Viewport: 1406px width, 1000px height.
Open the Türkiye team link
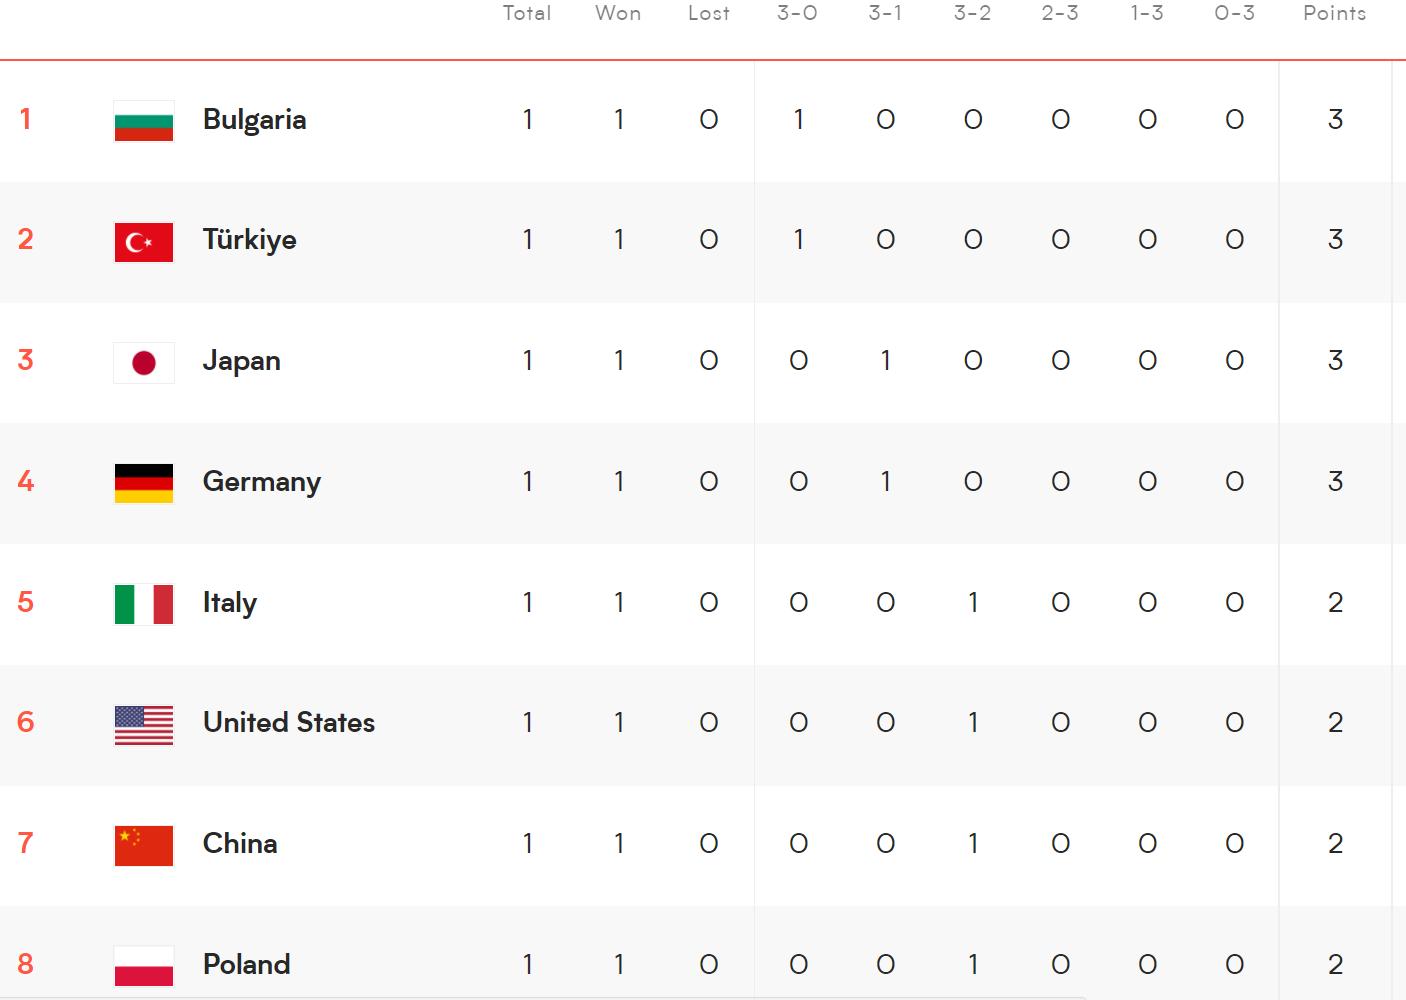coord(249,240)
